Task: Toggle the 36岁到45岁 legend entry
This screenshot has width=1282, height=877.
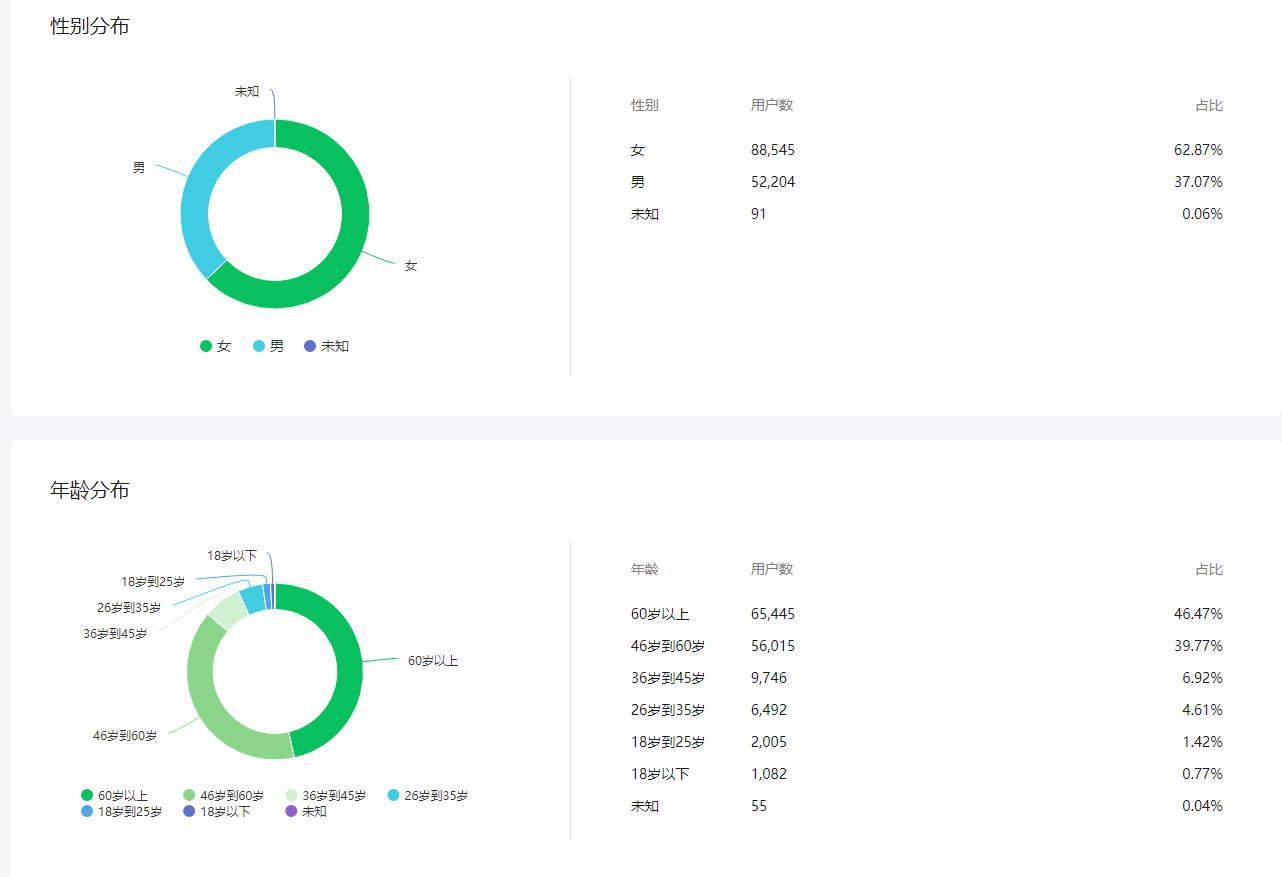Action: (325, 796)
